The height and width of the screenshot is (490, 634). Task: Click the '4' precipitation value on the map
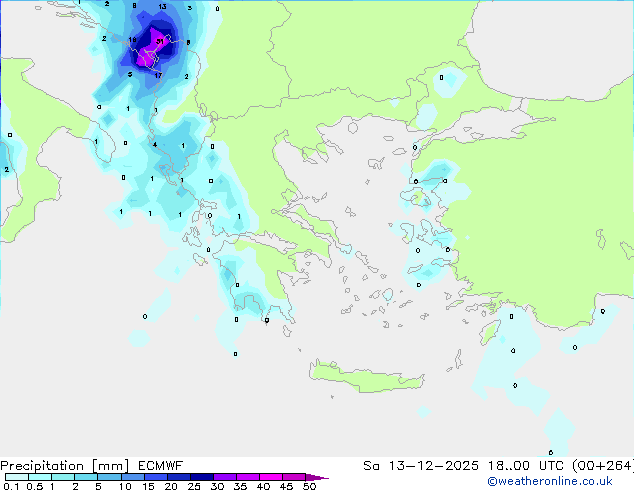point(155,145)
